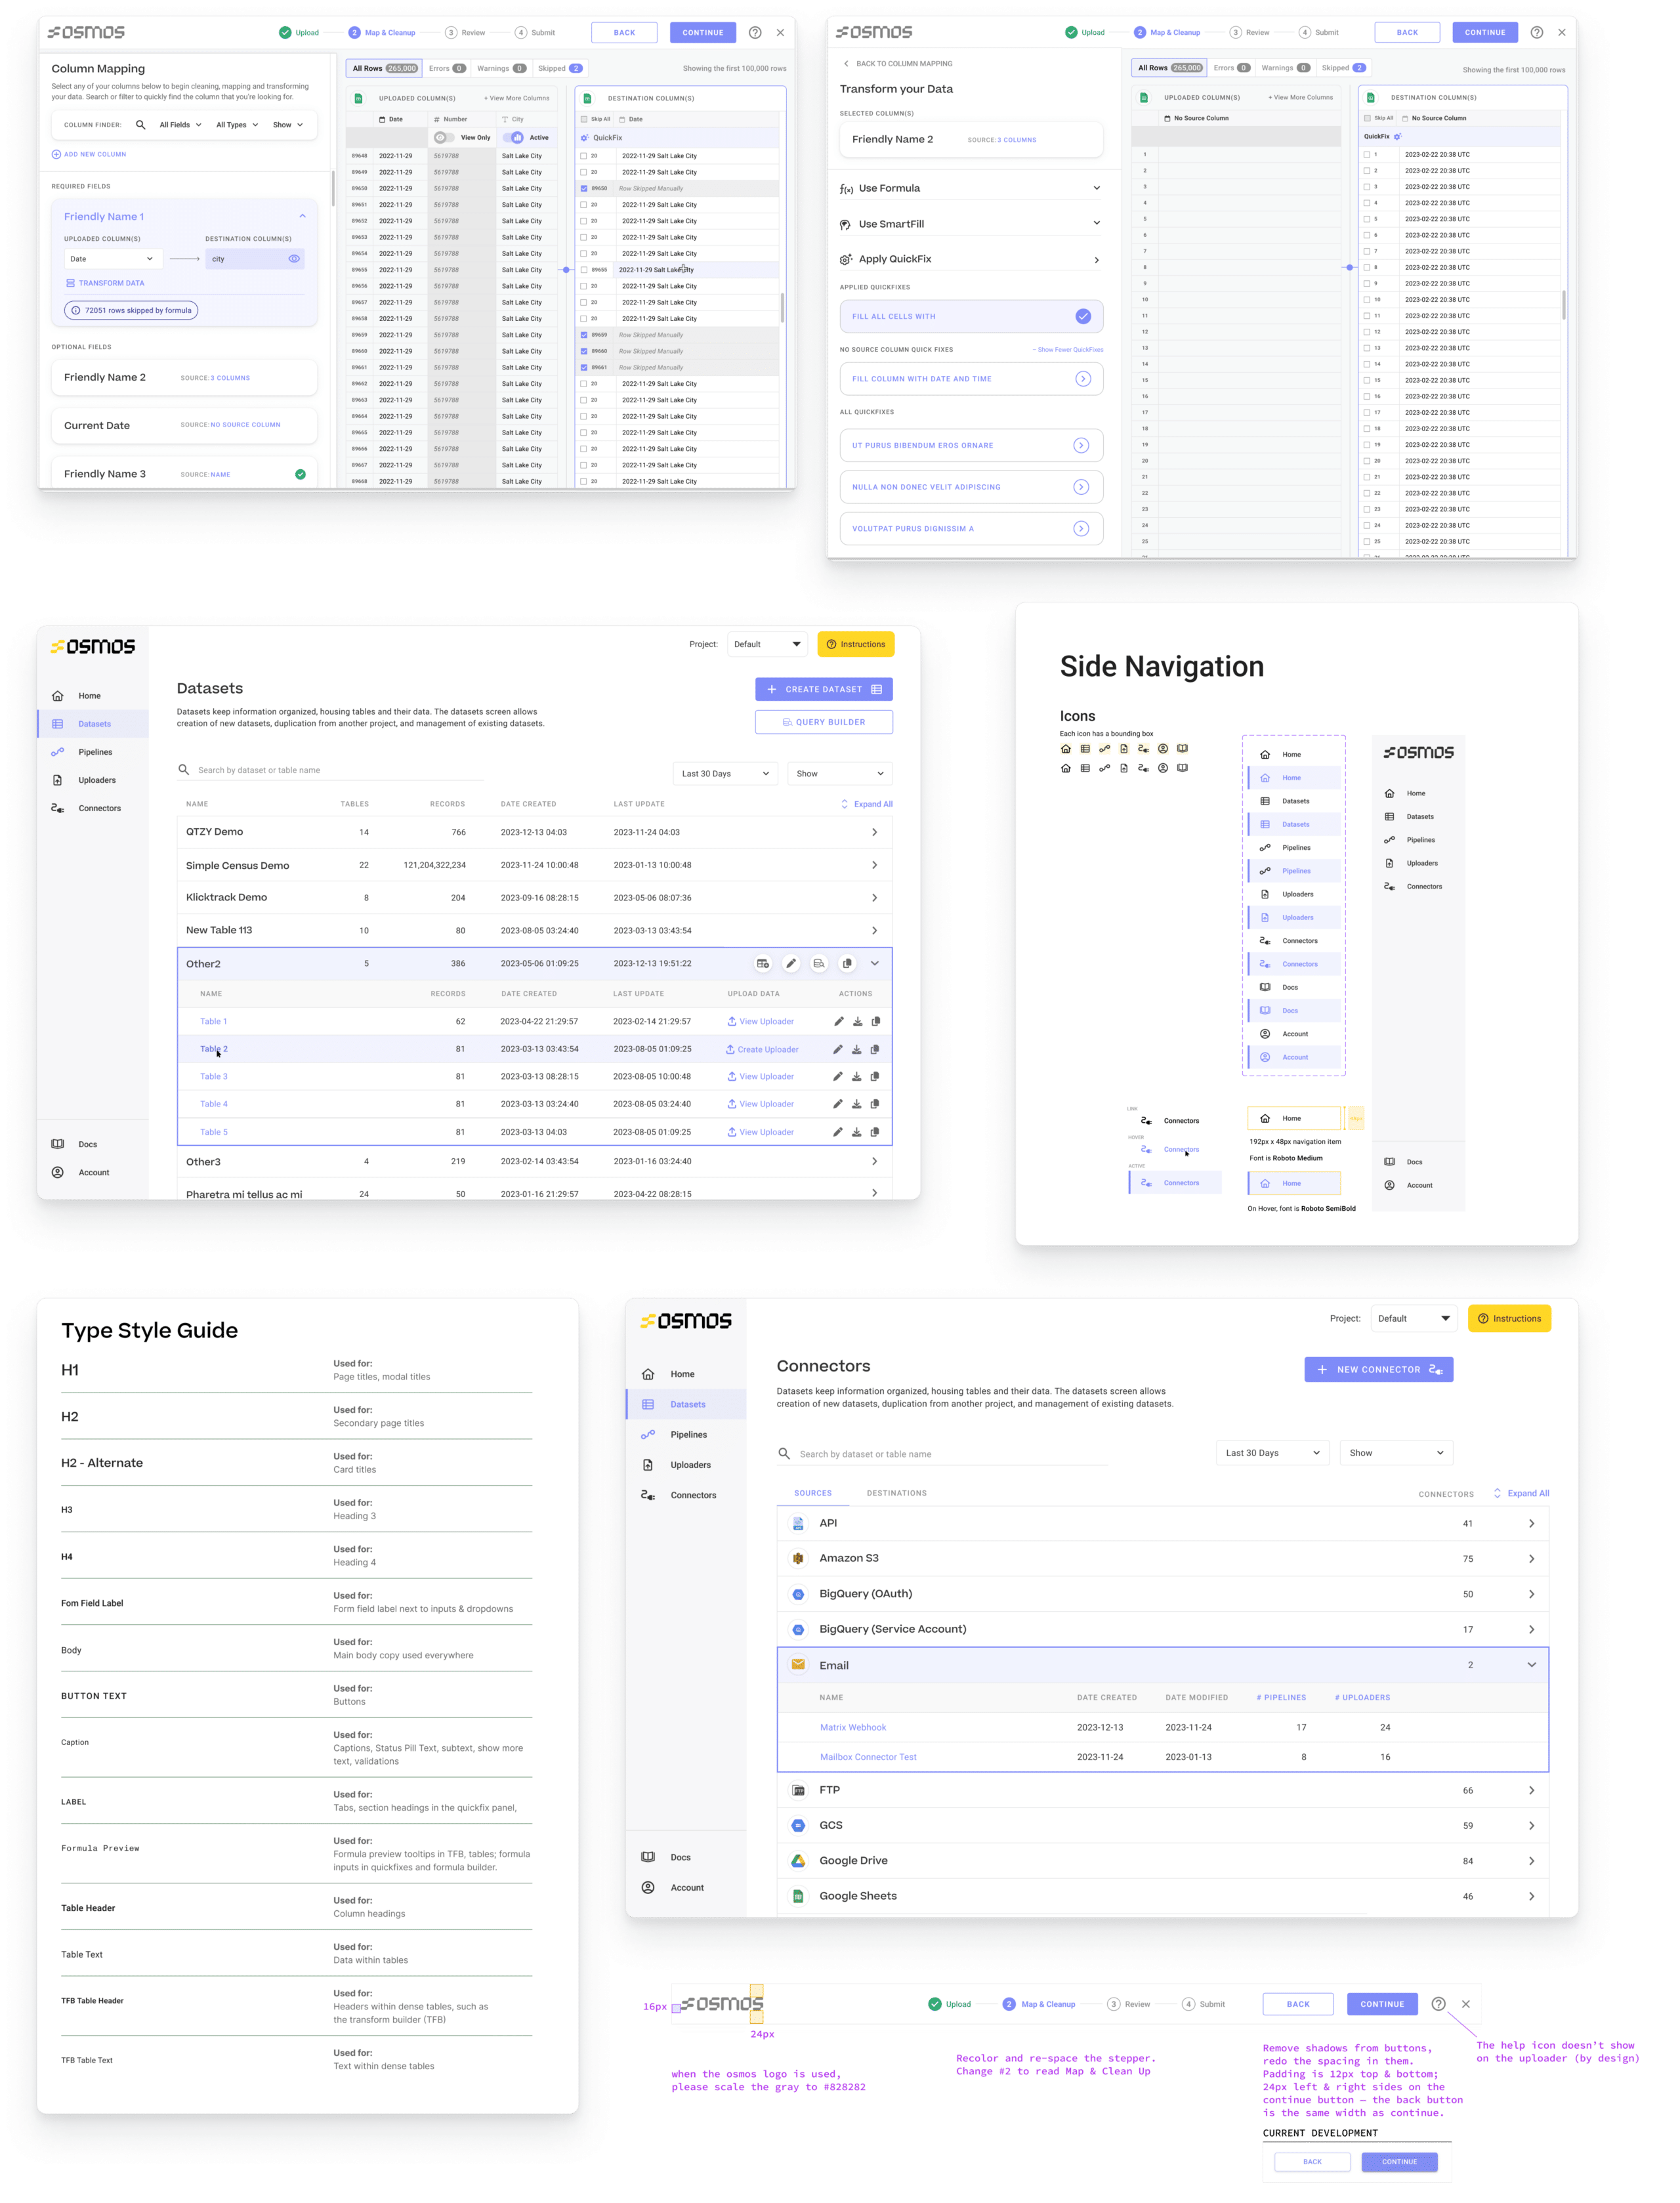Switch to the Destinations tab
1680x2203 pixels.
[x=896, y=1493]
